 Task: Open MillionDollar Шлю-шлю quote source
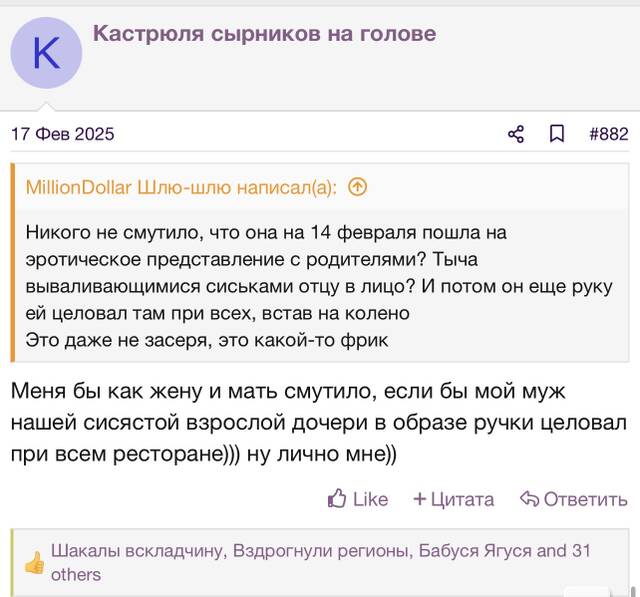point(181,187)
